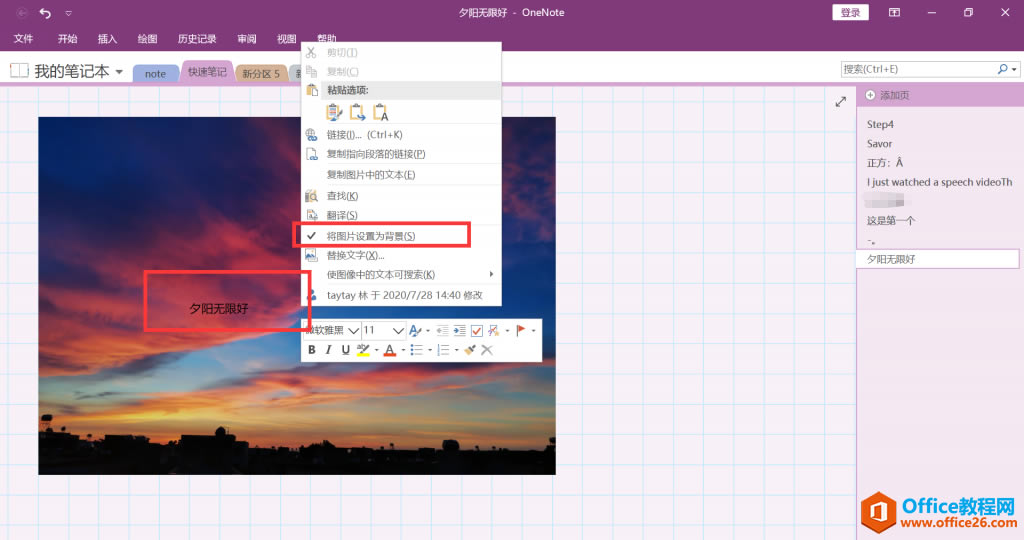Click the taytay 林 modification info entry

401,295
